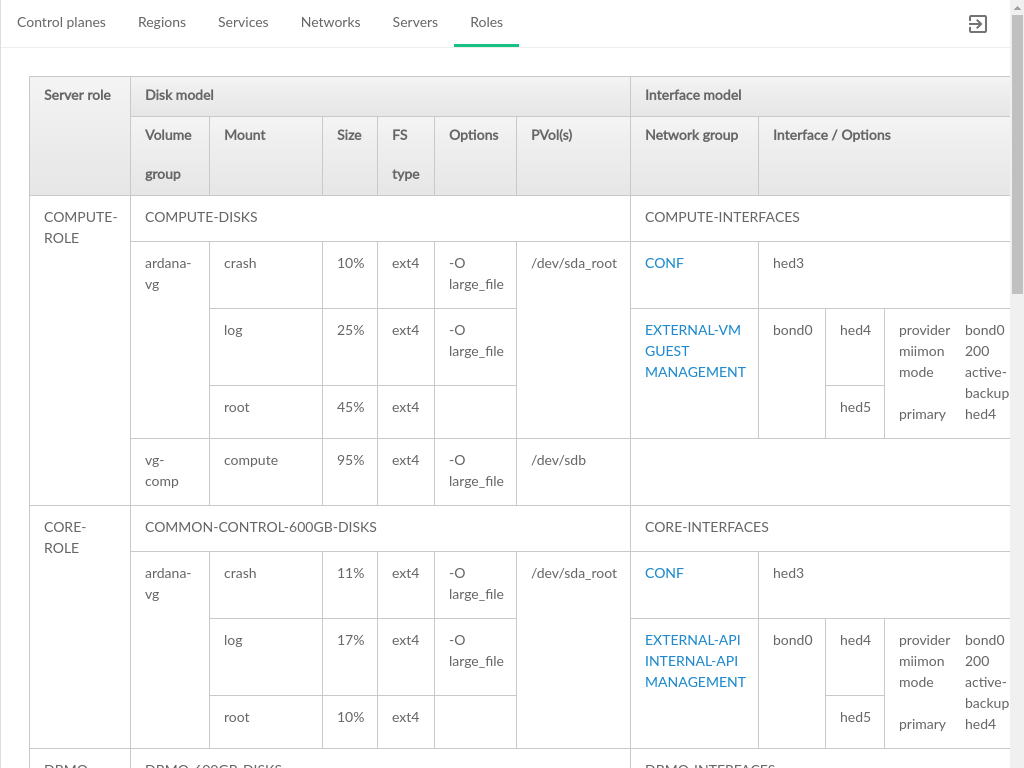Viewport: 1024px width, 768px height.
Task: Open the GUEST network group link
Action: (x=667, y=351)
